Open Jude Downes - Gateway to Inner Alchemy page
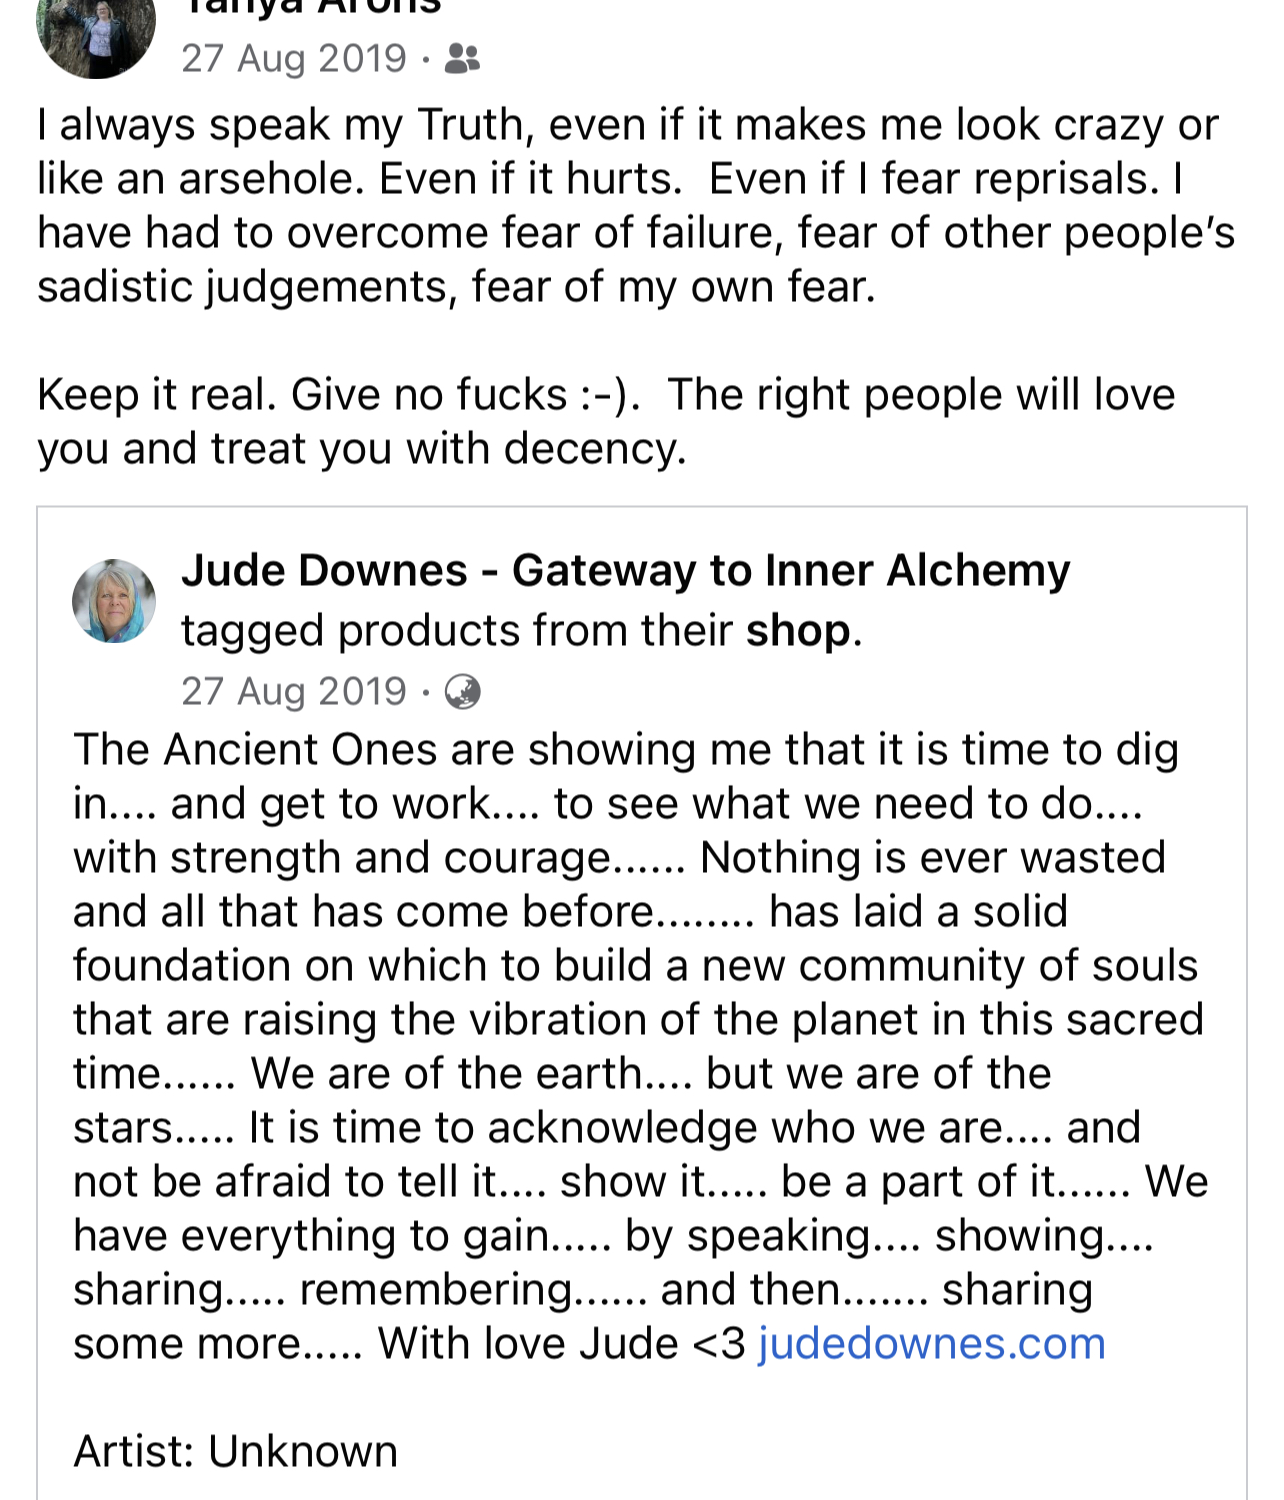This screenshot has height=1500, width=1284. pos(625,570)
